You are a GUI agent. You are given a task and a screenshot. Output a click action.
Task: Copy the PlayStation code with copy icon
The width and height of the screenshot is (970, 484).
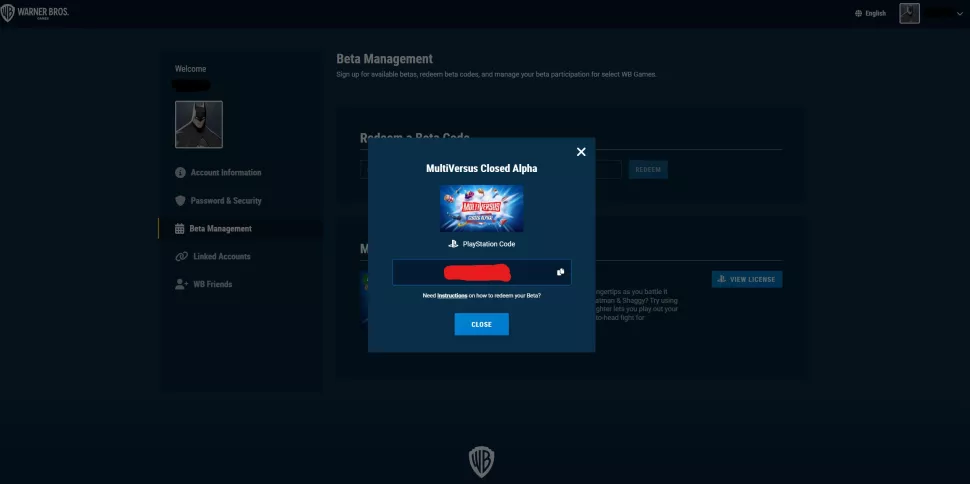click(x=561, y=272)
